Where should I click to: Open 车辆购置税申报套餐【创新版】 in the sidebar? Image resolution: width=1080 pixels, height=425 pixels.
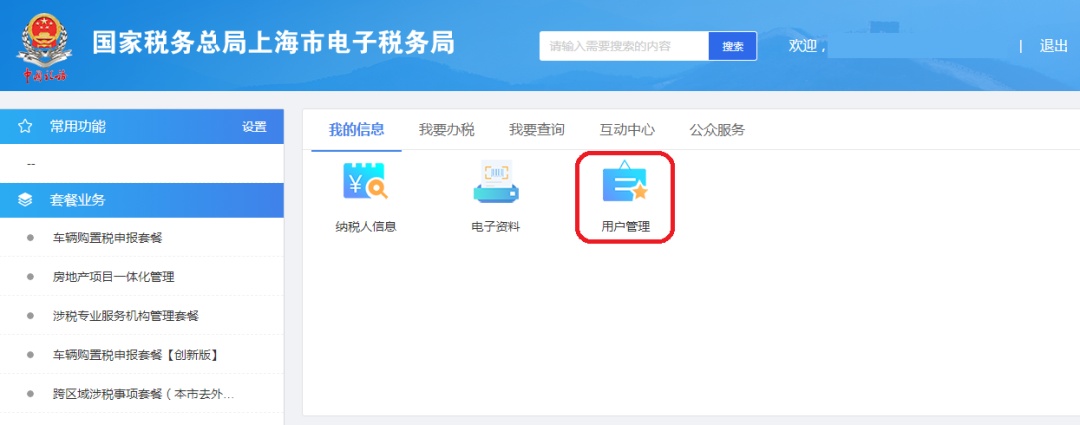pyautogui.click(x=136, y=355)
